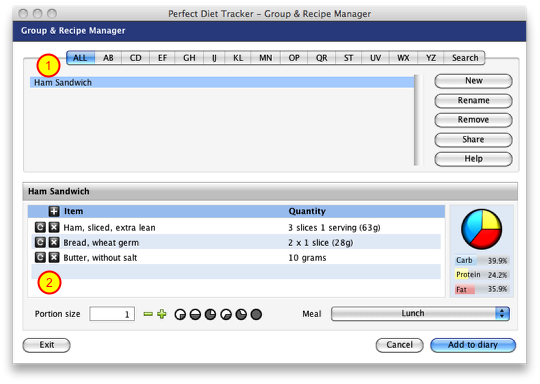Screen dimensions: 540x384
Task: Select the half portion circle icon
Action: click(195, 314)
